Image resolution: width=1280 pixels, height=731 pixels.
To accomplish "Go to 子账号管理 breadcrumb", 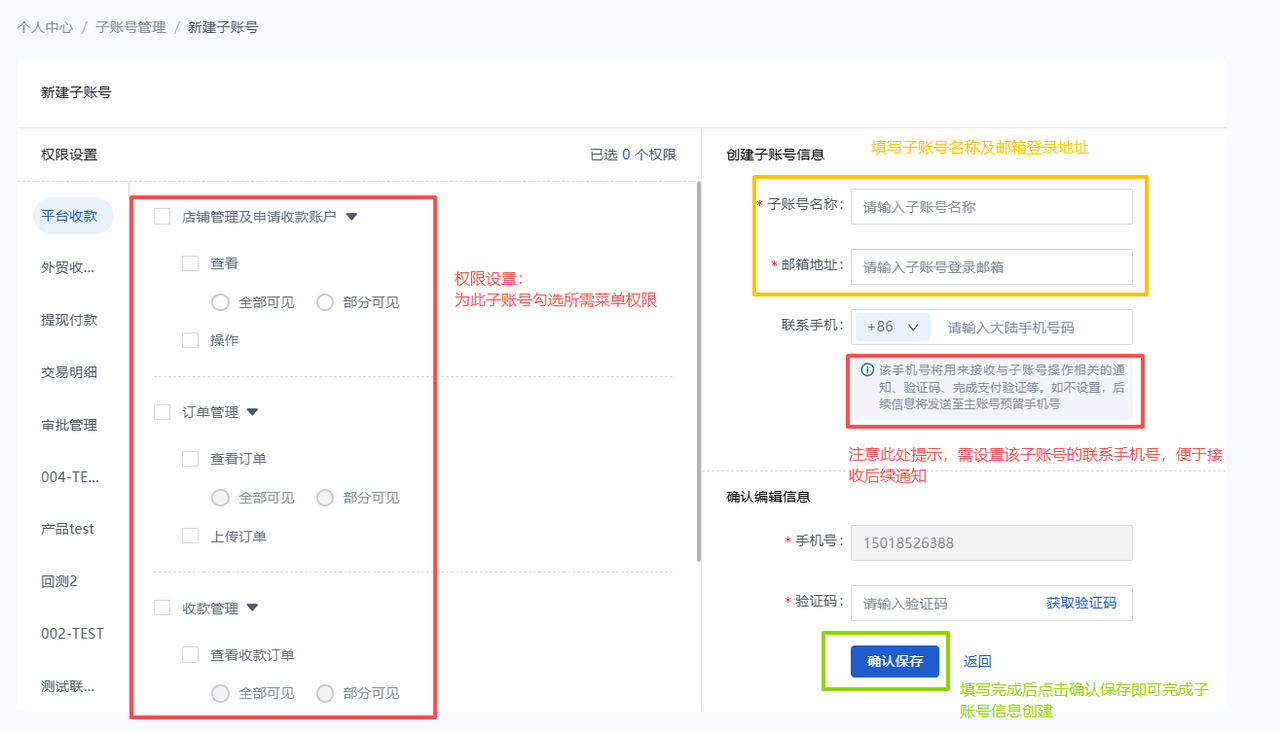I will pos(131,28).
